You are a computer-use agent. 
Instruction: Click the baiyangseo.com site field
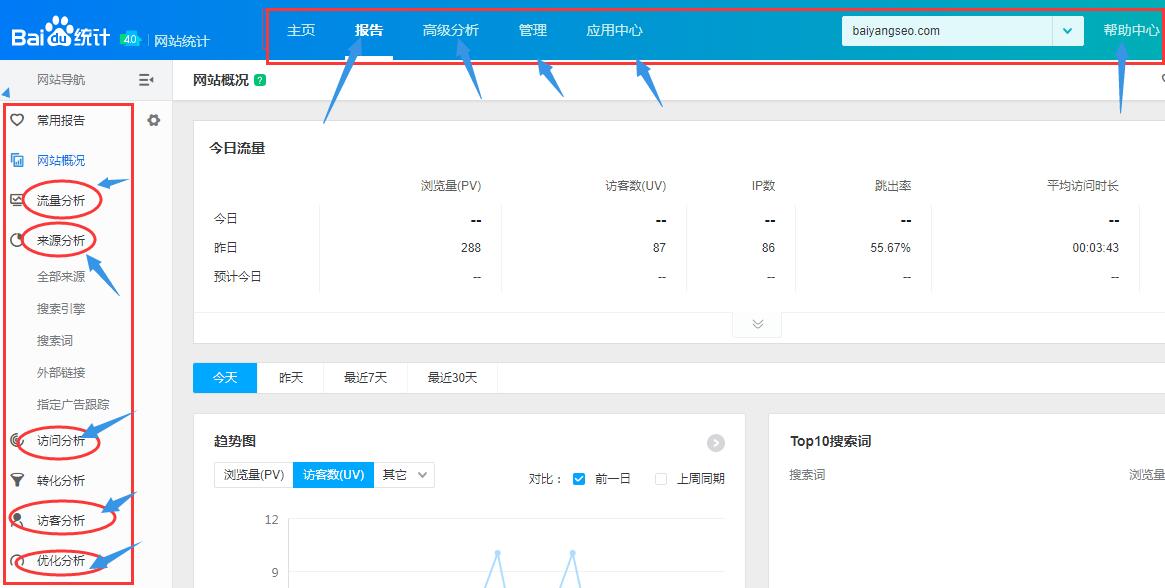[x=947, y=31]
